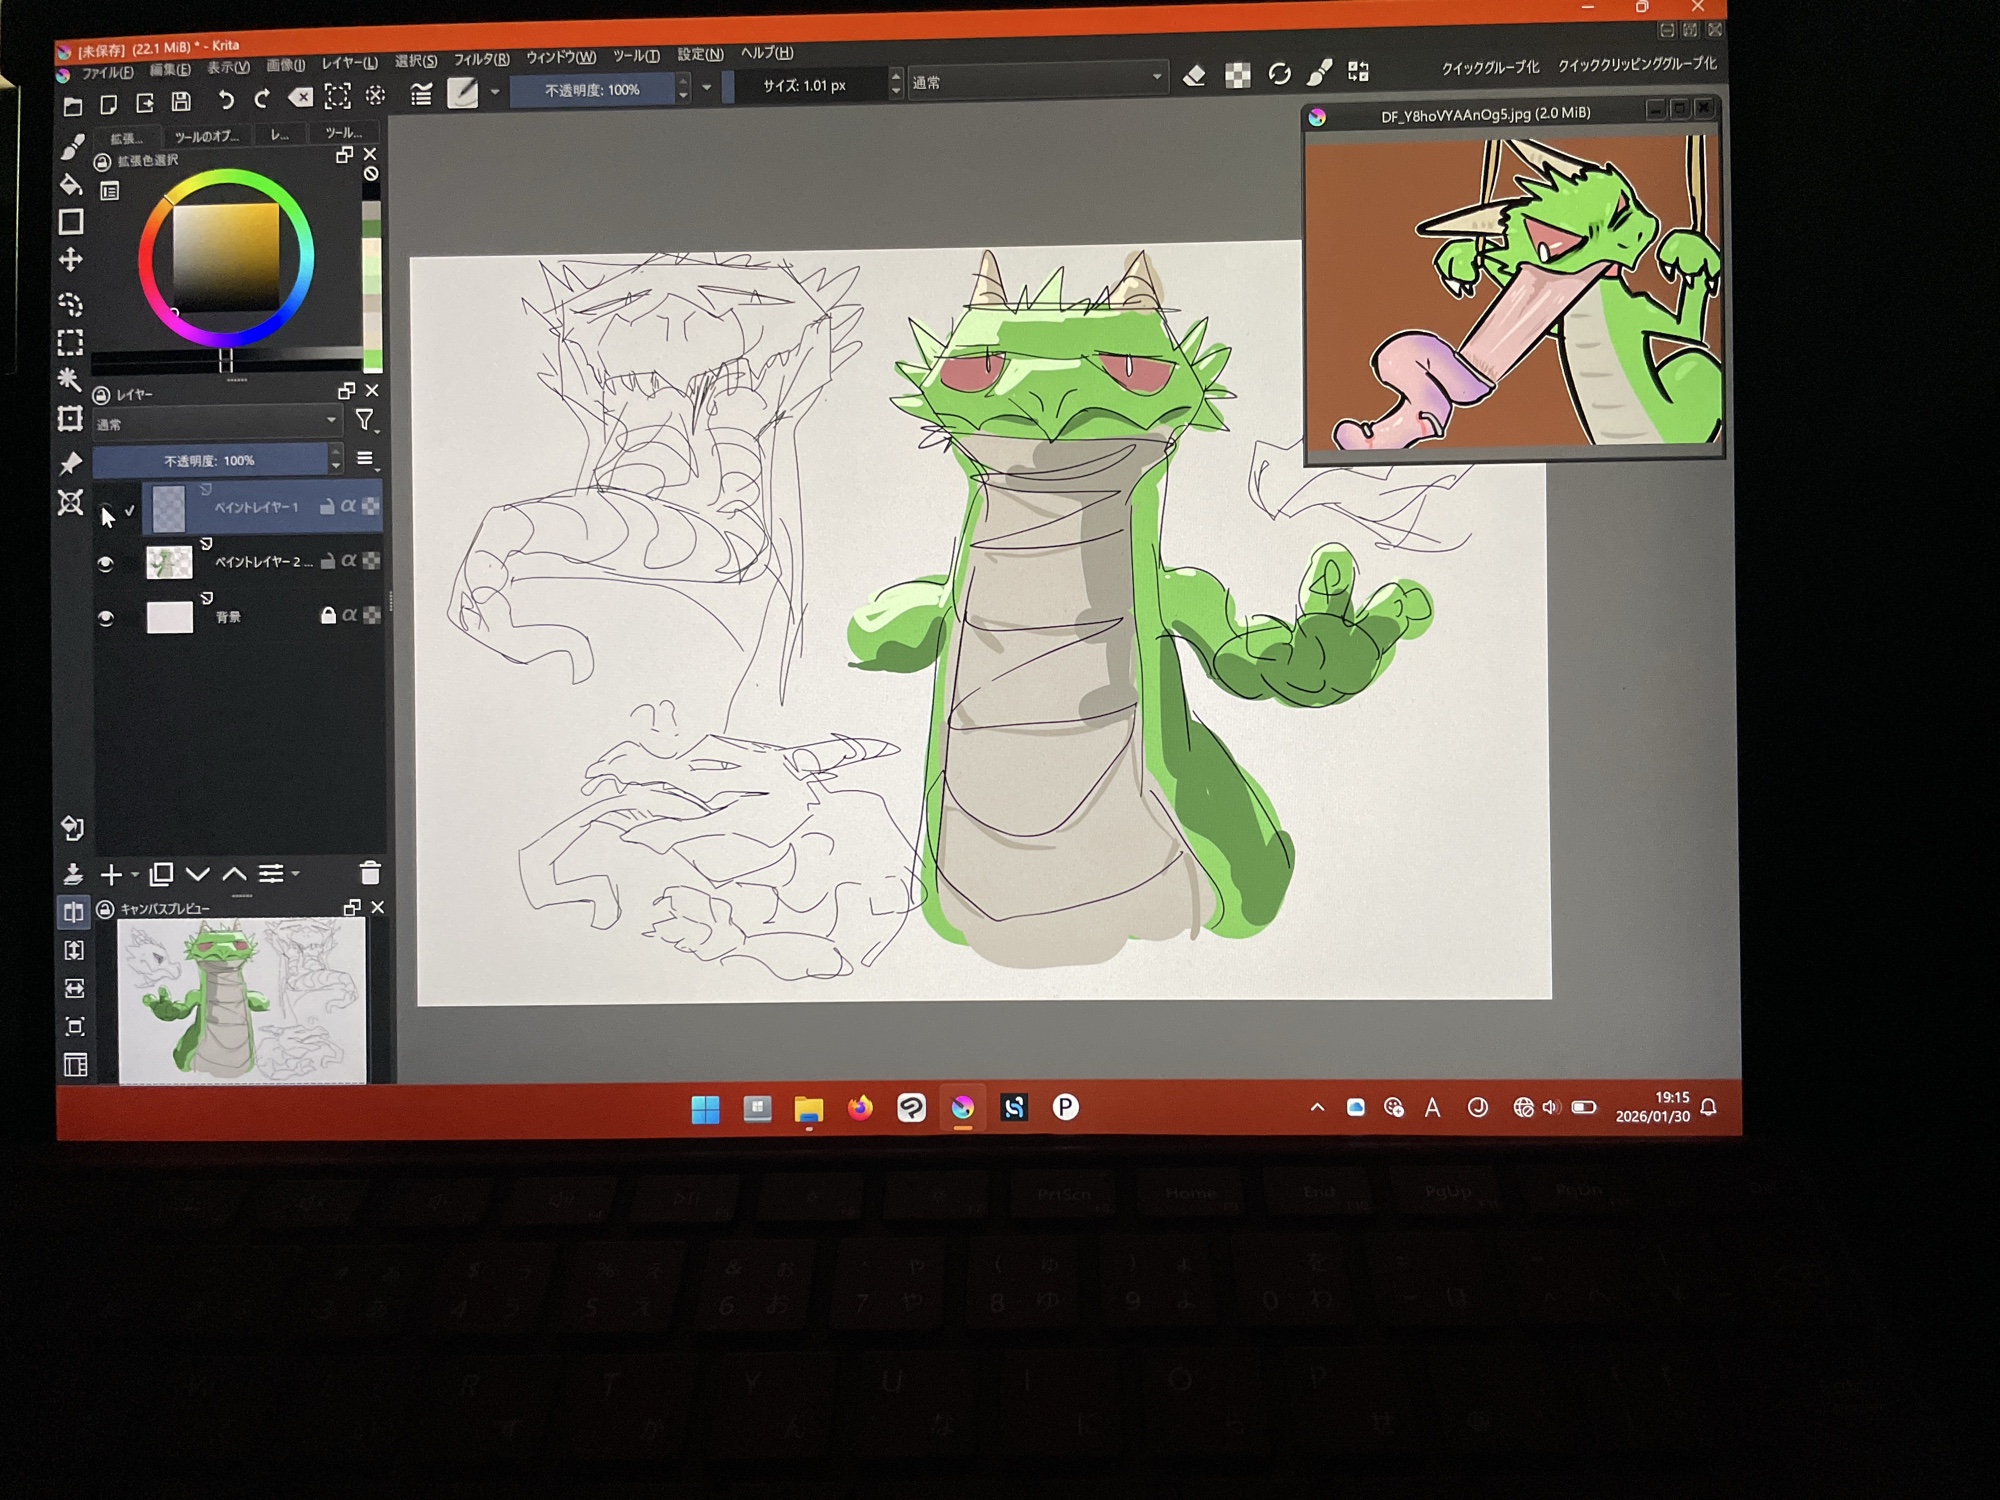Image resolution: width=2000 pixels, height=1500 pixels.
Task: Toggle visibility of 背景 layer
Action: [105, 617]
